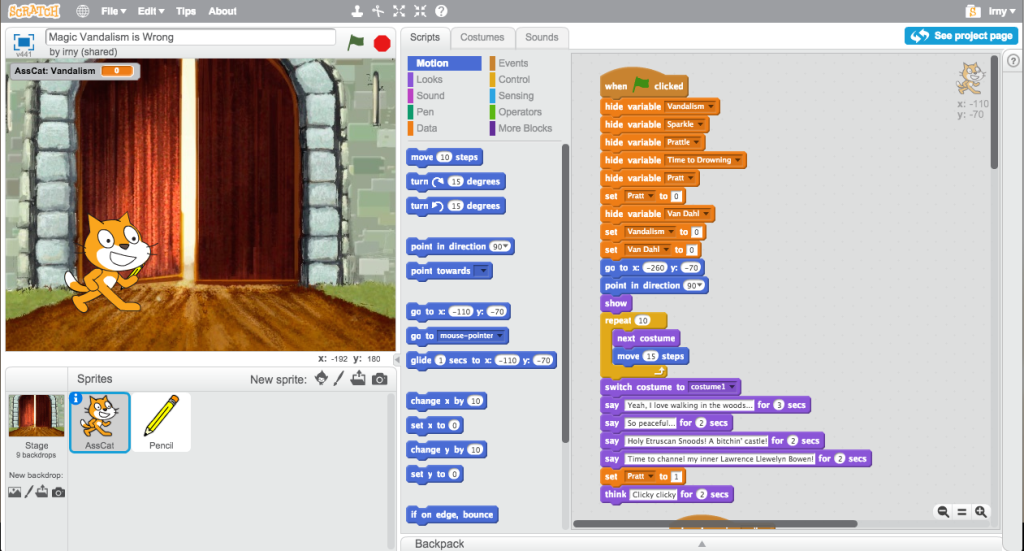1024x551 pixels.
Task: Choose backdrop from library
Action: pyautogui.click(x=14, y=492)
